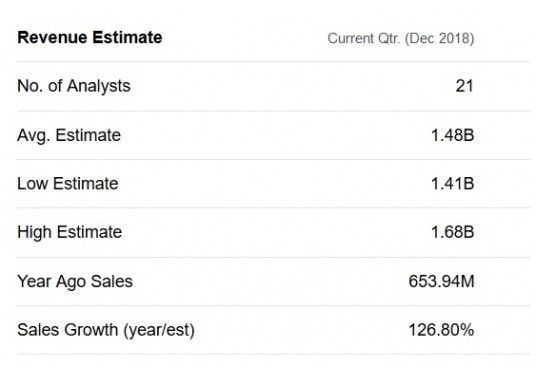The width and height of the screenshot is (536, 376).
Task: Click the Sales Growth (year/est) label
Action: pyautogui.click(x=106, y=330)
